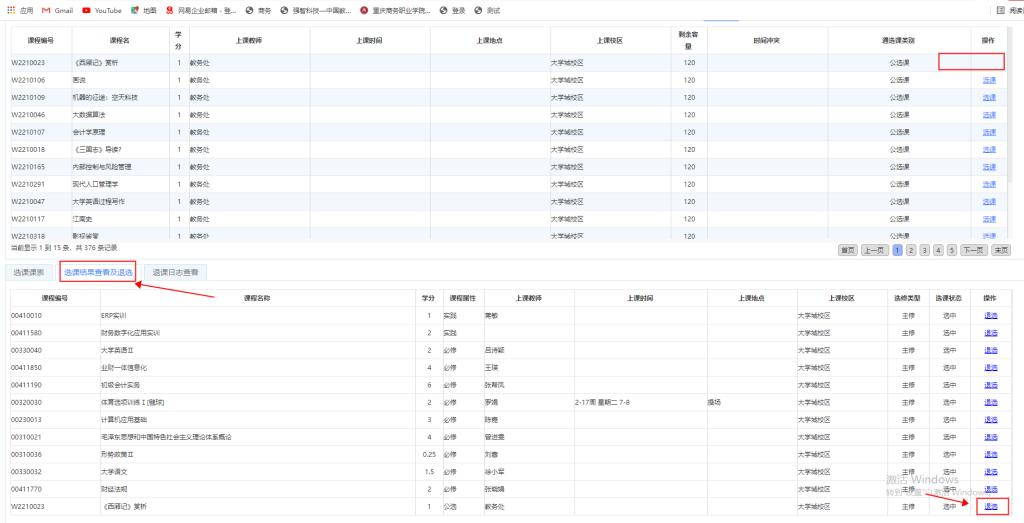The height and width of the screenshot is (523, 1024).
Task: Jump to the 末页 last page
Action: click(x=1000, y=250)
